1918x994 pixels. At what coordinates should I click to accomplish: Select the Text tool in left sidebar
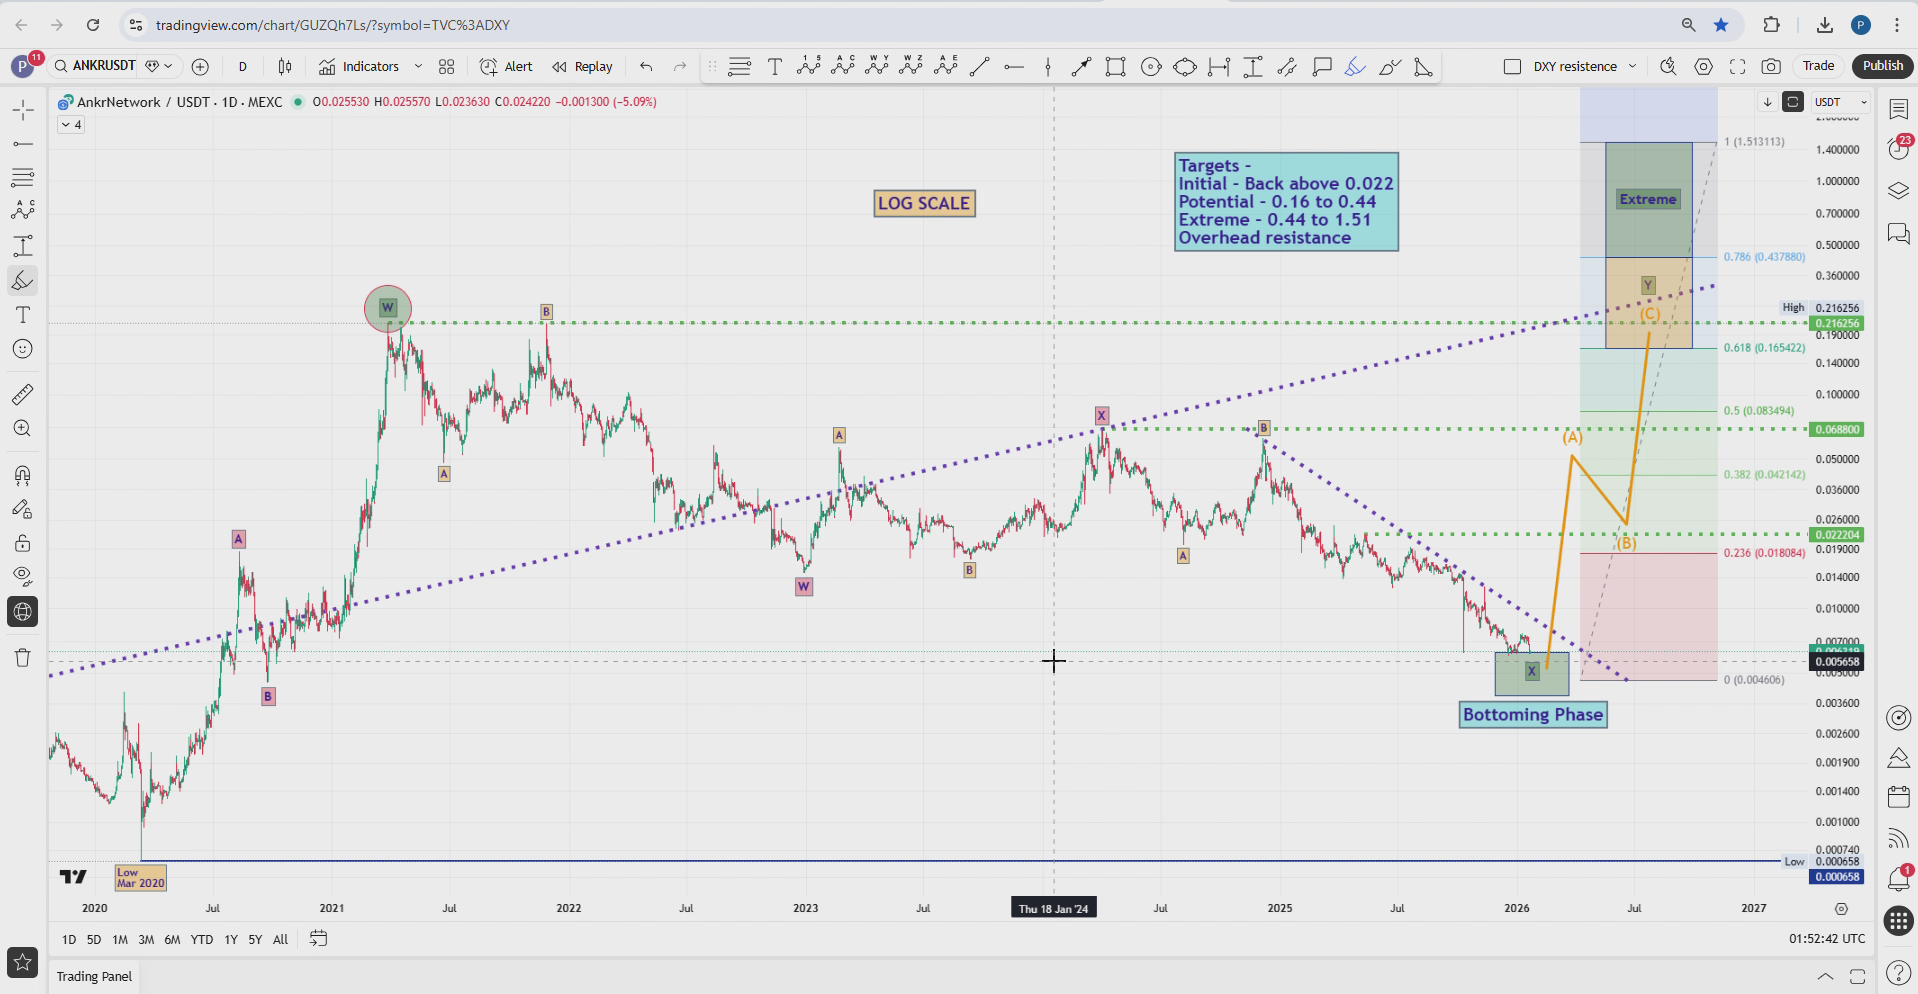pos(22,315)
